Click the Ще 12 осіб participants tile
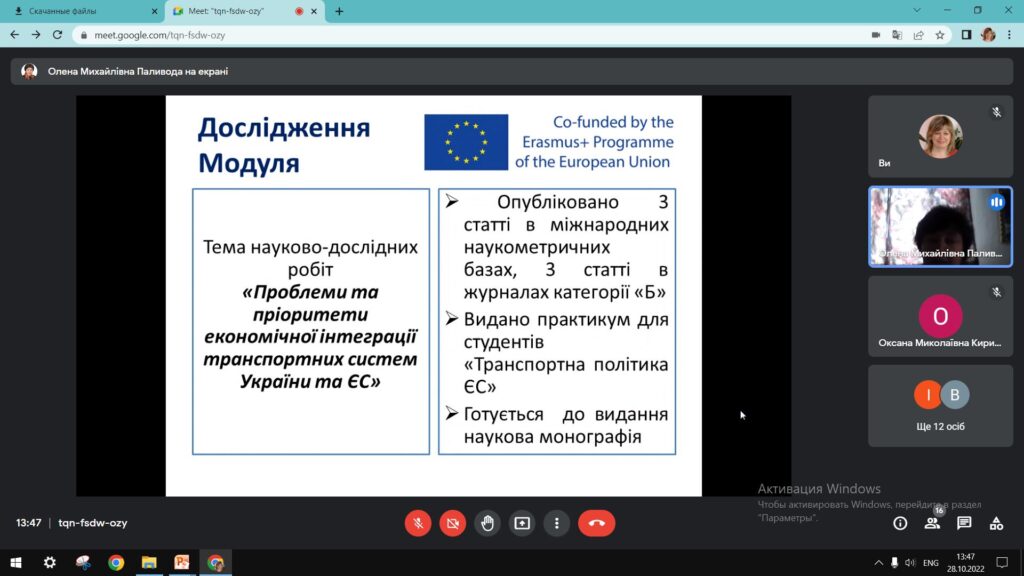The height and width of the screenshot is (576, 1024). click(x=938, y=405)
